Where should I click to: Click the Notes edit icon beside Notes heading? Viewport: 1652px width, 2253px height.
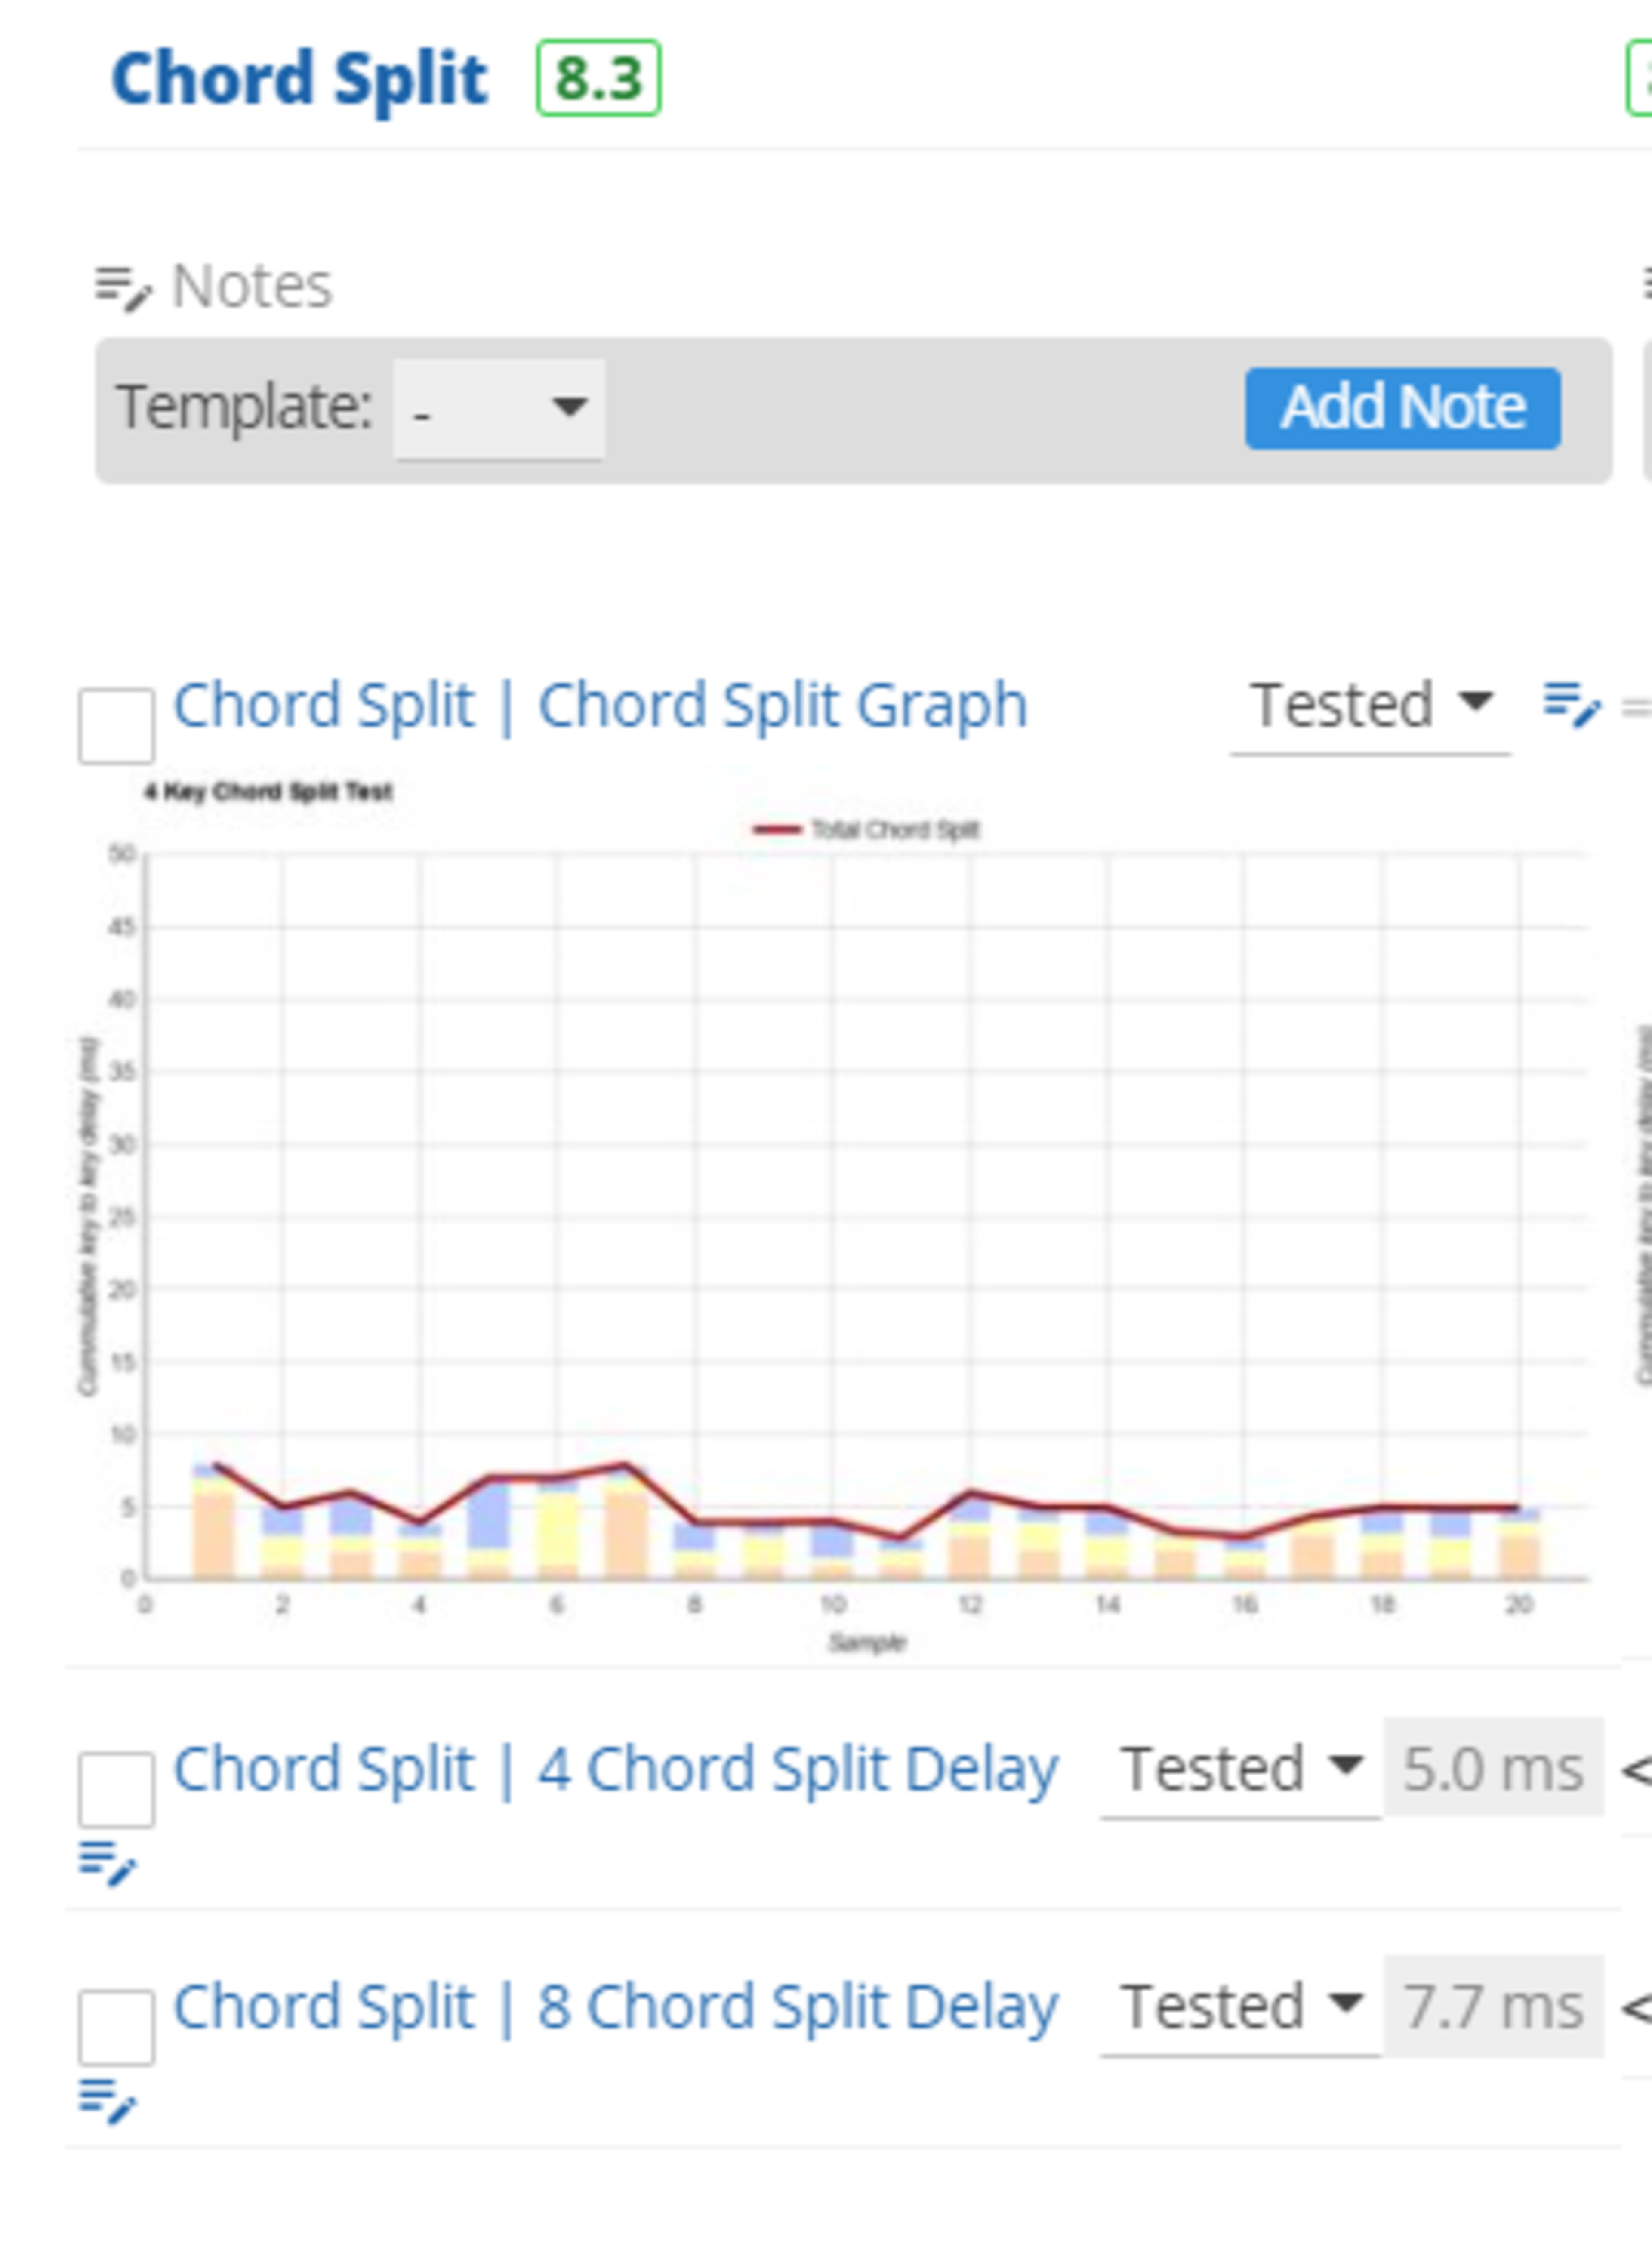122,288
